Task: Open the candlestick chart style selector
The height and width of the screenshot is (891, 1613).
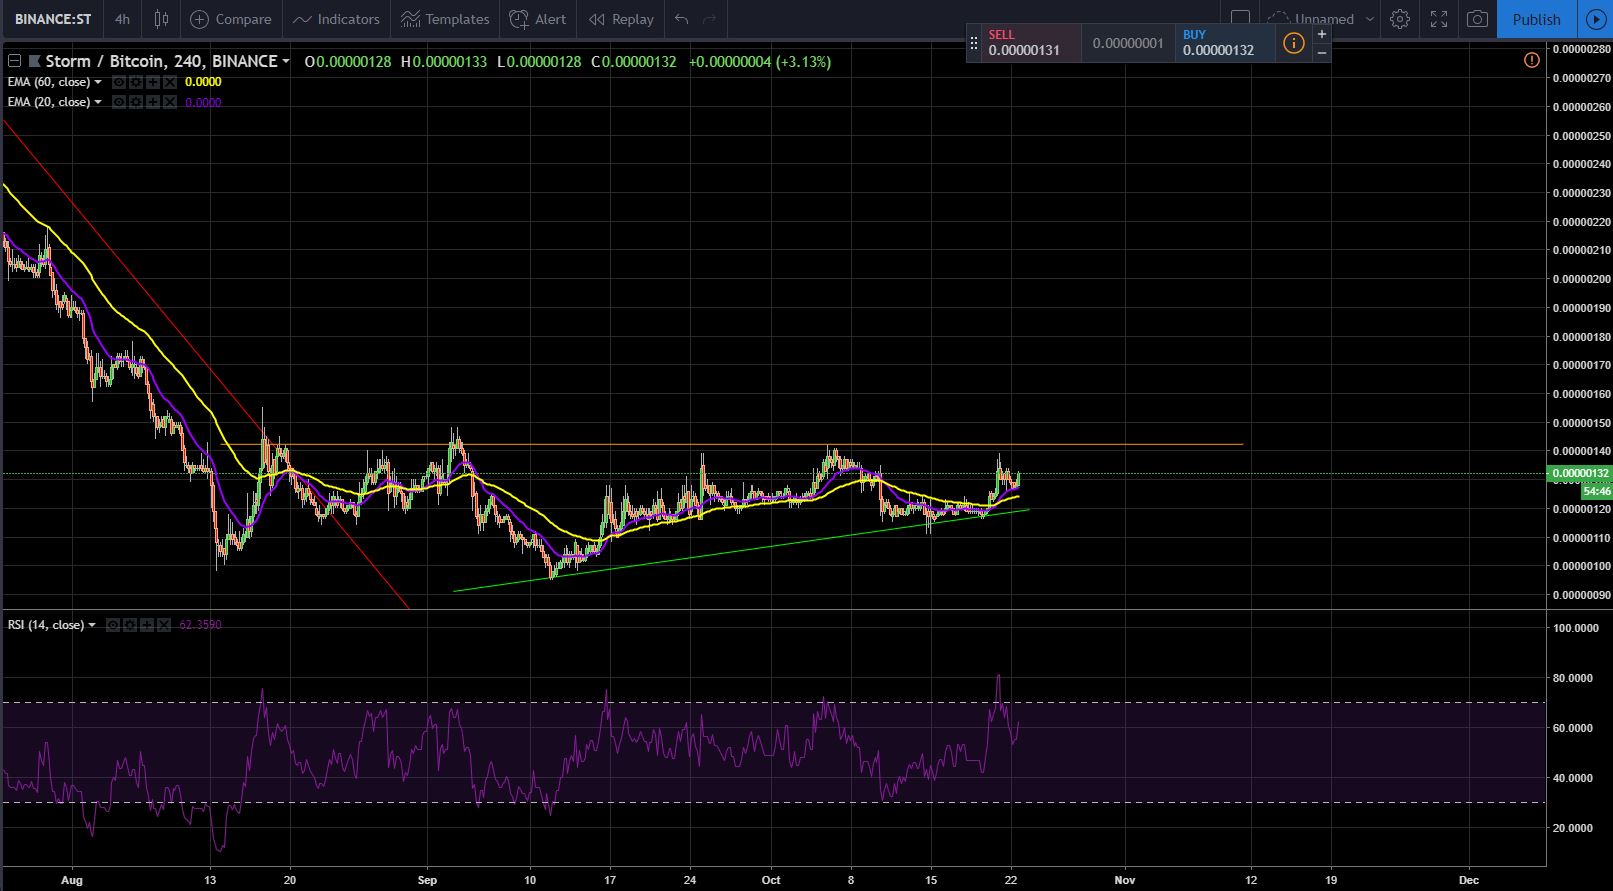Action: [161, 19]
